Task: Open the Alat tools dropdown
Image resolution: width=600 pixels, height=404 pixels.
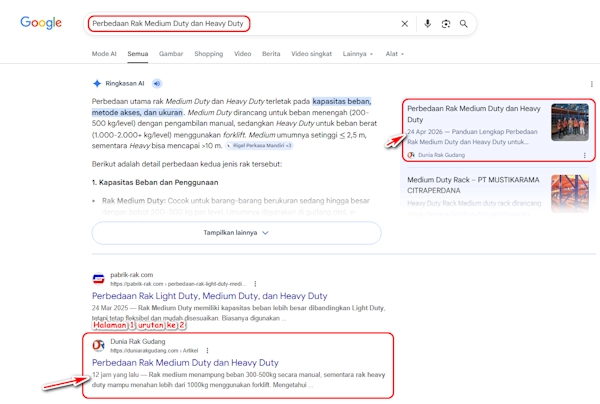Action: tap(395, 54)
